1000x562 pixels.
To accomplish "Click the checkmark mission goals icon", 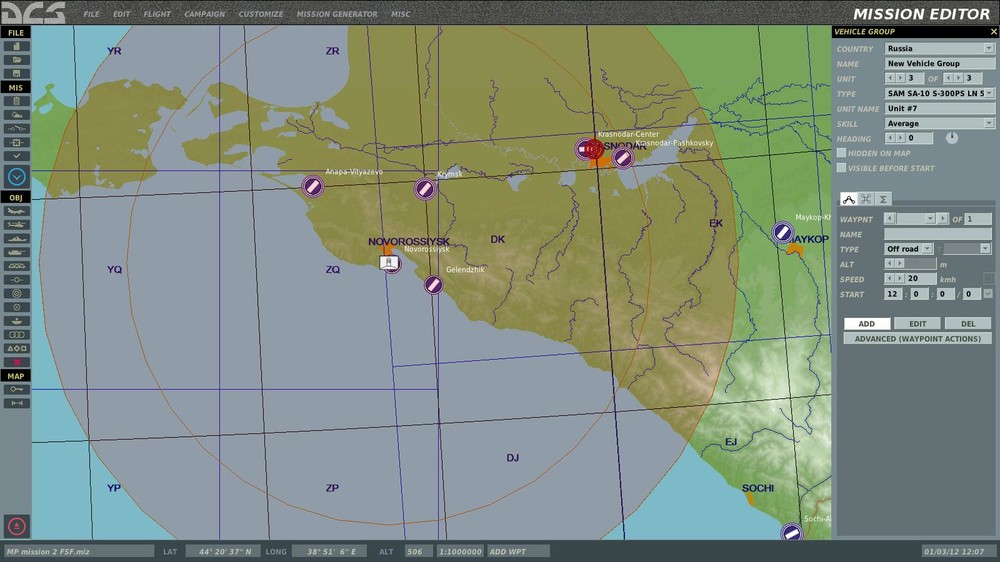I will (17, 156).
